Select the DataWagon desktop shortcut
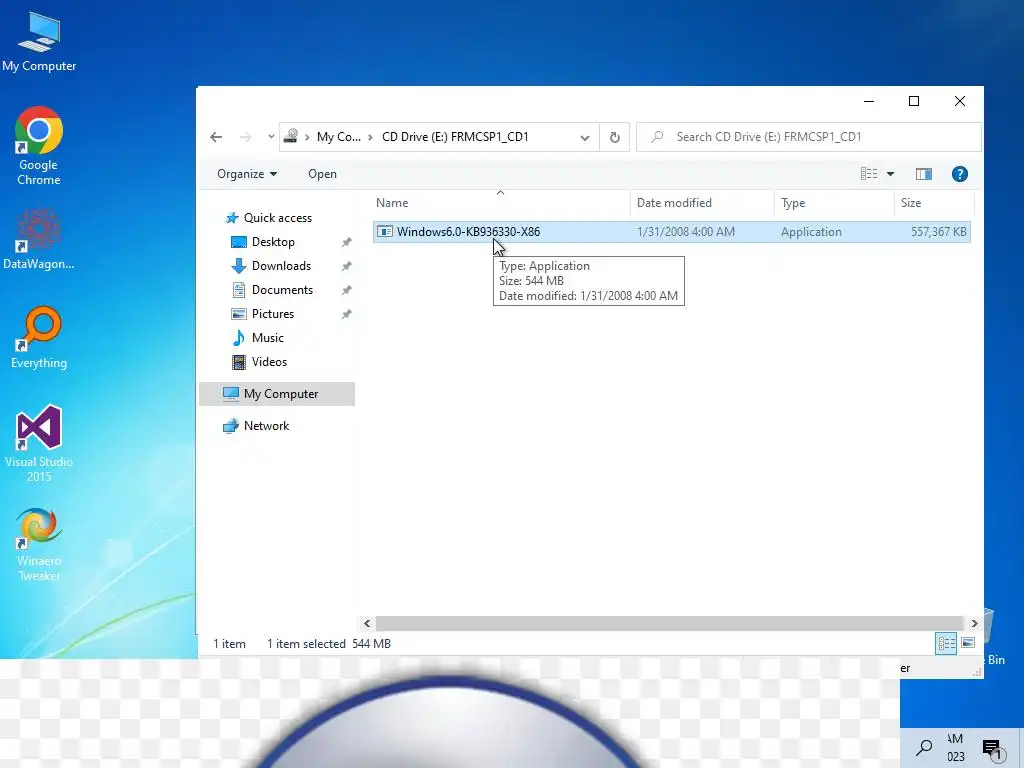The image size is (1024, 768). coord(39,240)
